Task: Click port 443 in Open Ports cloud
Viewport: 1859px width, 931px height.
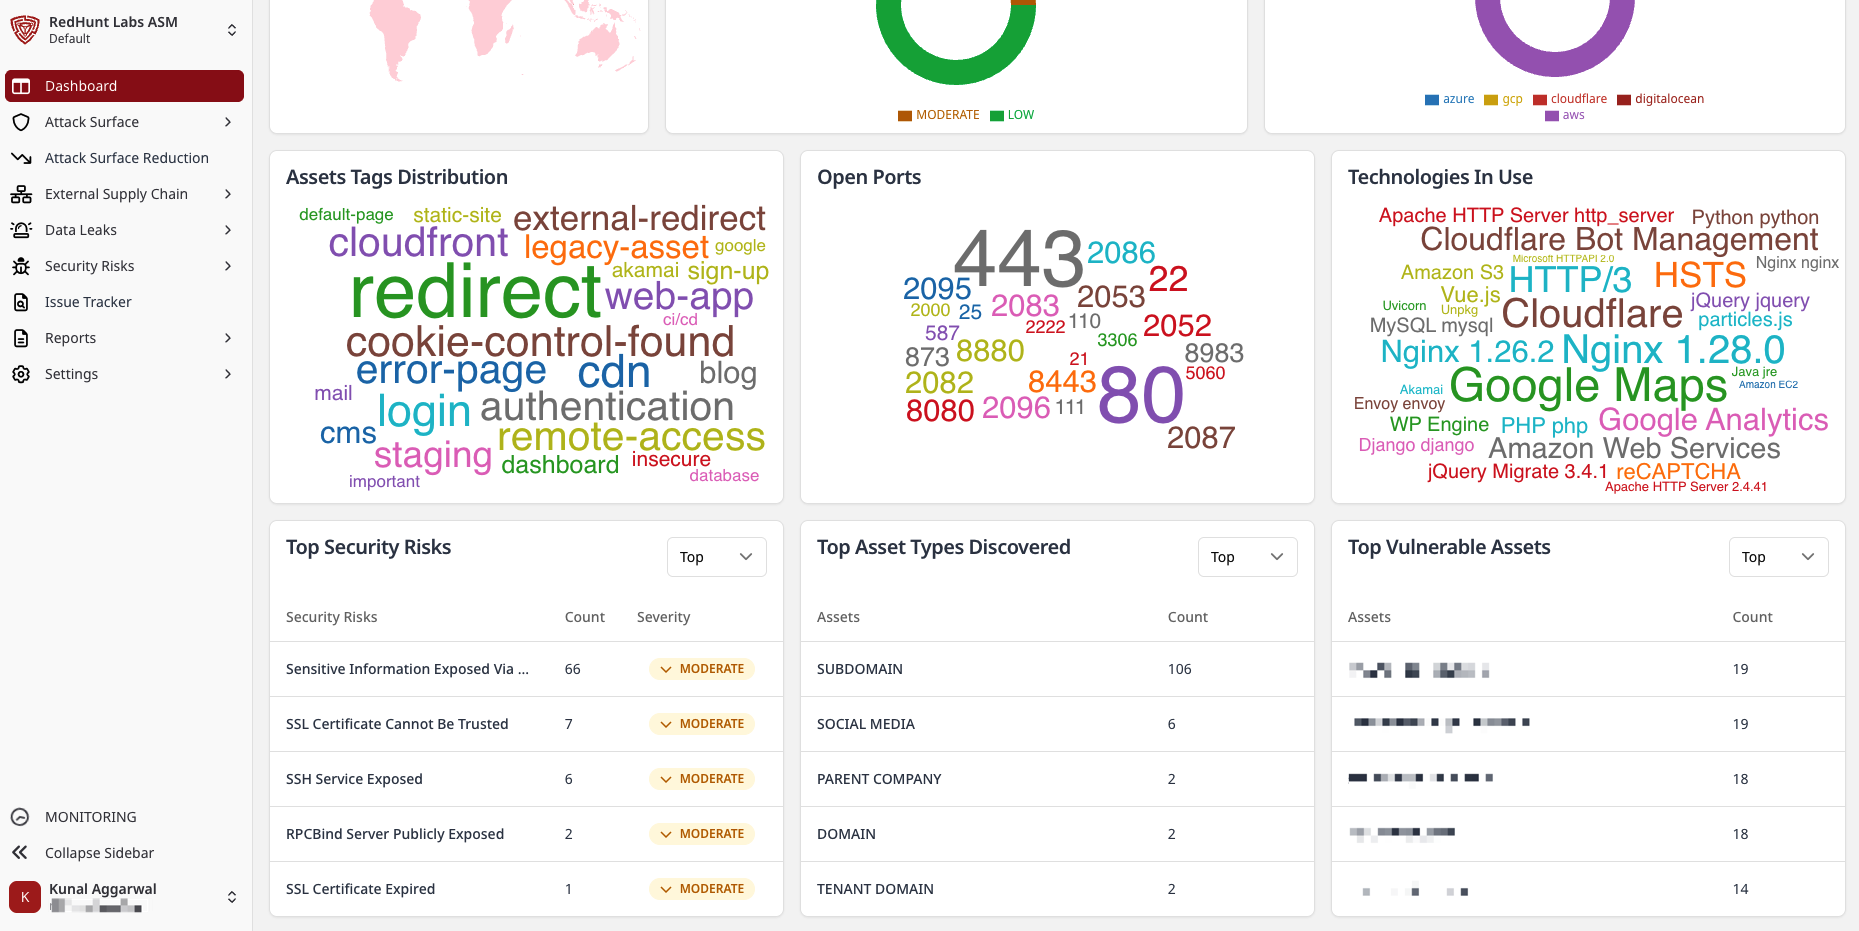Action: pyautogui.click(x=1018, y=260)
